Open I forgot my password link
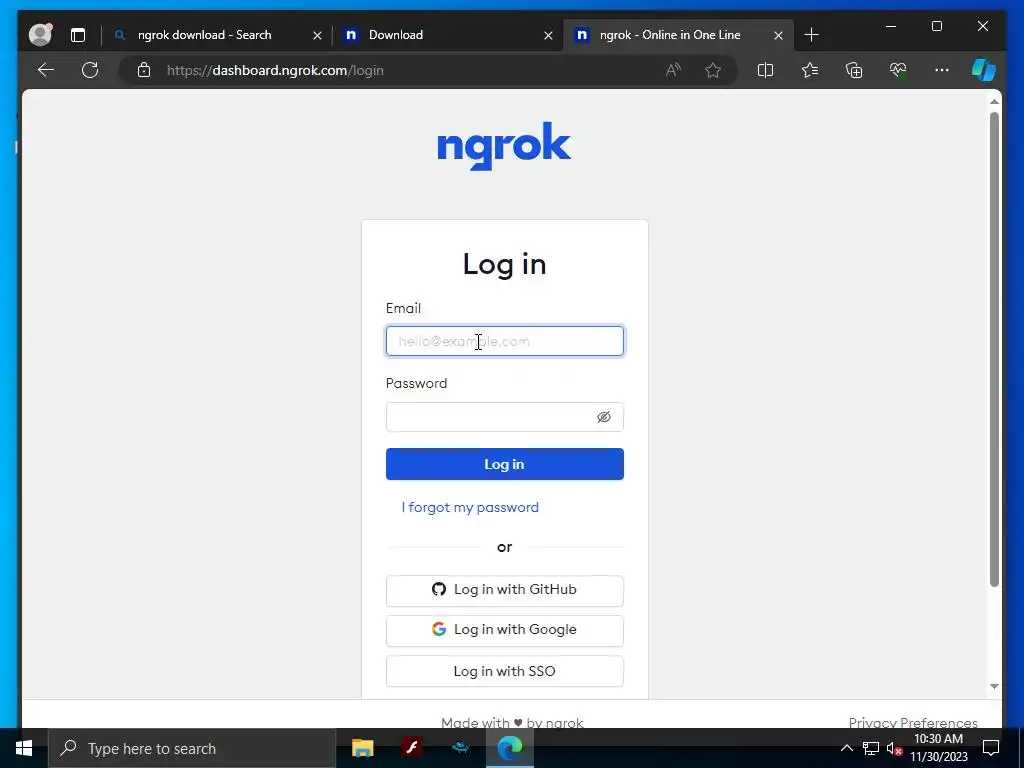Viewport: 1024px width, 768px height. (470, 507)
